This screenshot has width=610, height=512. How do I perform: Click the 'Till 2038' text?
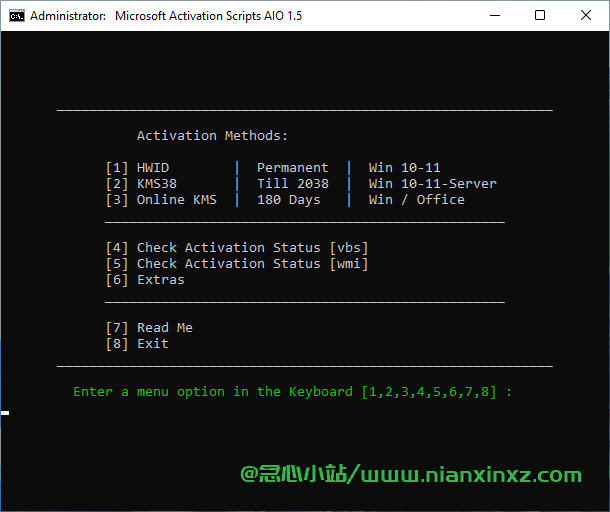tap(293, 184)
